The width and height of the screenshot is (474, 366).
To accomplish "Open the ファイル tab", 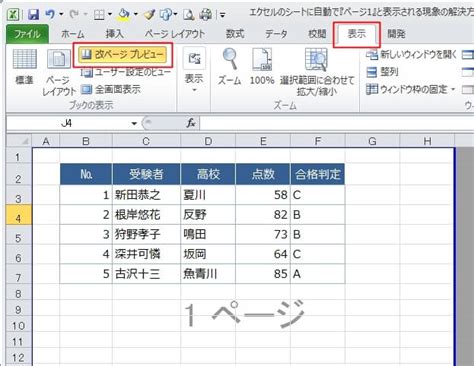I will click(27, 34).
